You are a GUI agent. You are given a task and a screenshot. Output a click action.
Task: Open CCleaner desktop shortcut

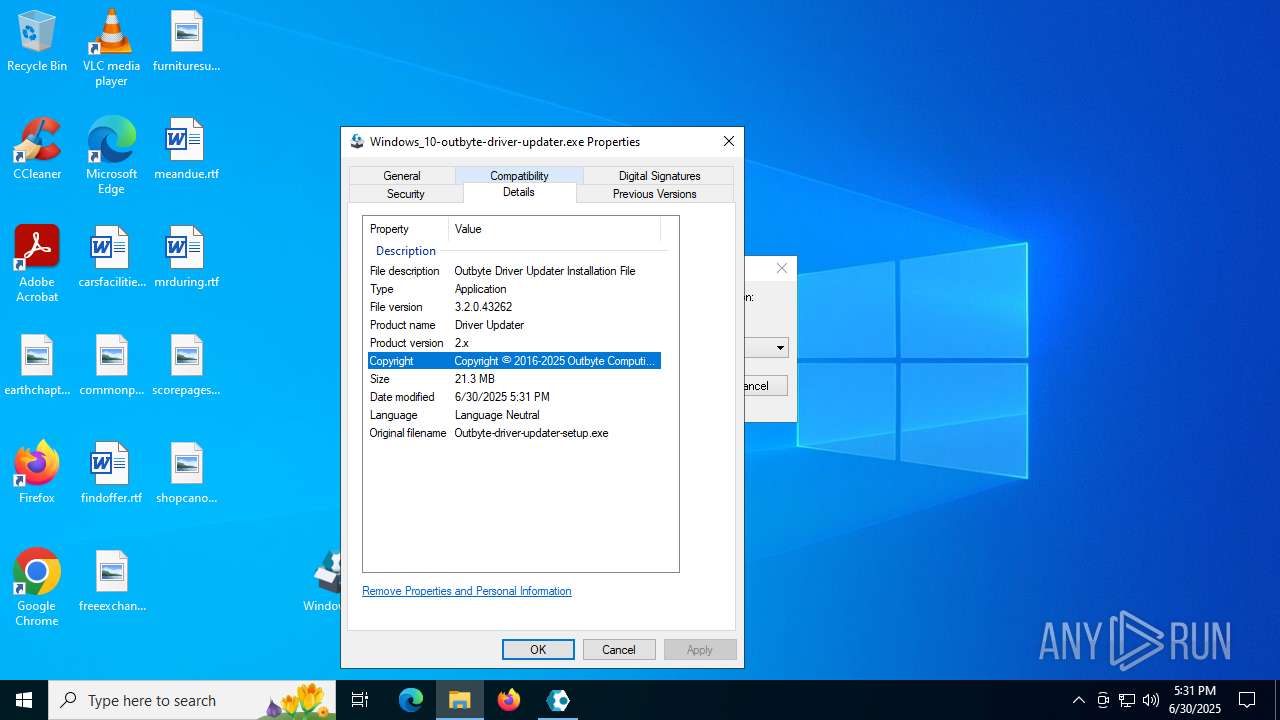coord(37,150)
